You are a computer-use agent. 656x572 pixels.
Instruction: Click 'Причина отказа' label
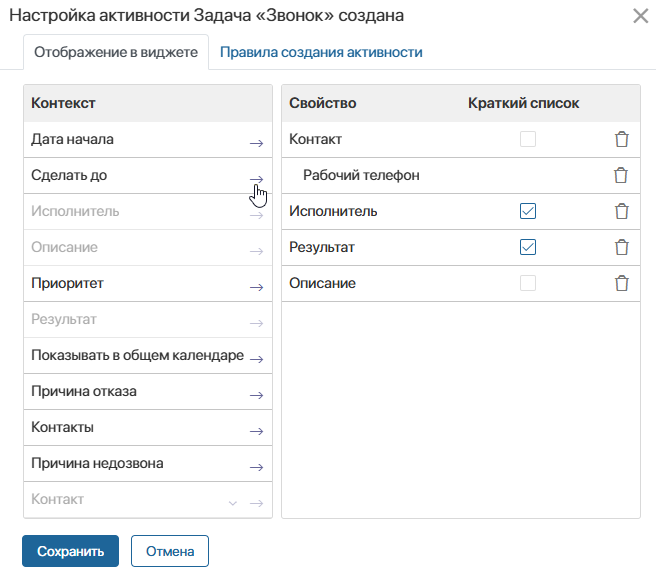pyautogui.click(x=84, y=391)
